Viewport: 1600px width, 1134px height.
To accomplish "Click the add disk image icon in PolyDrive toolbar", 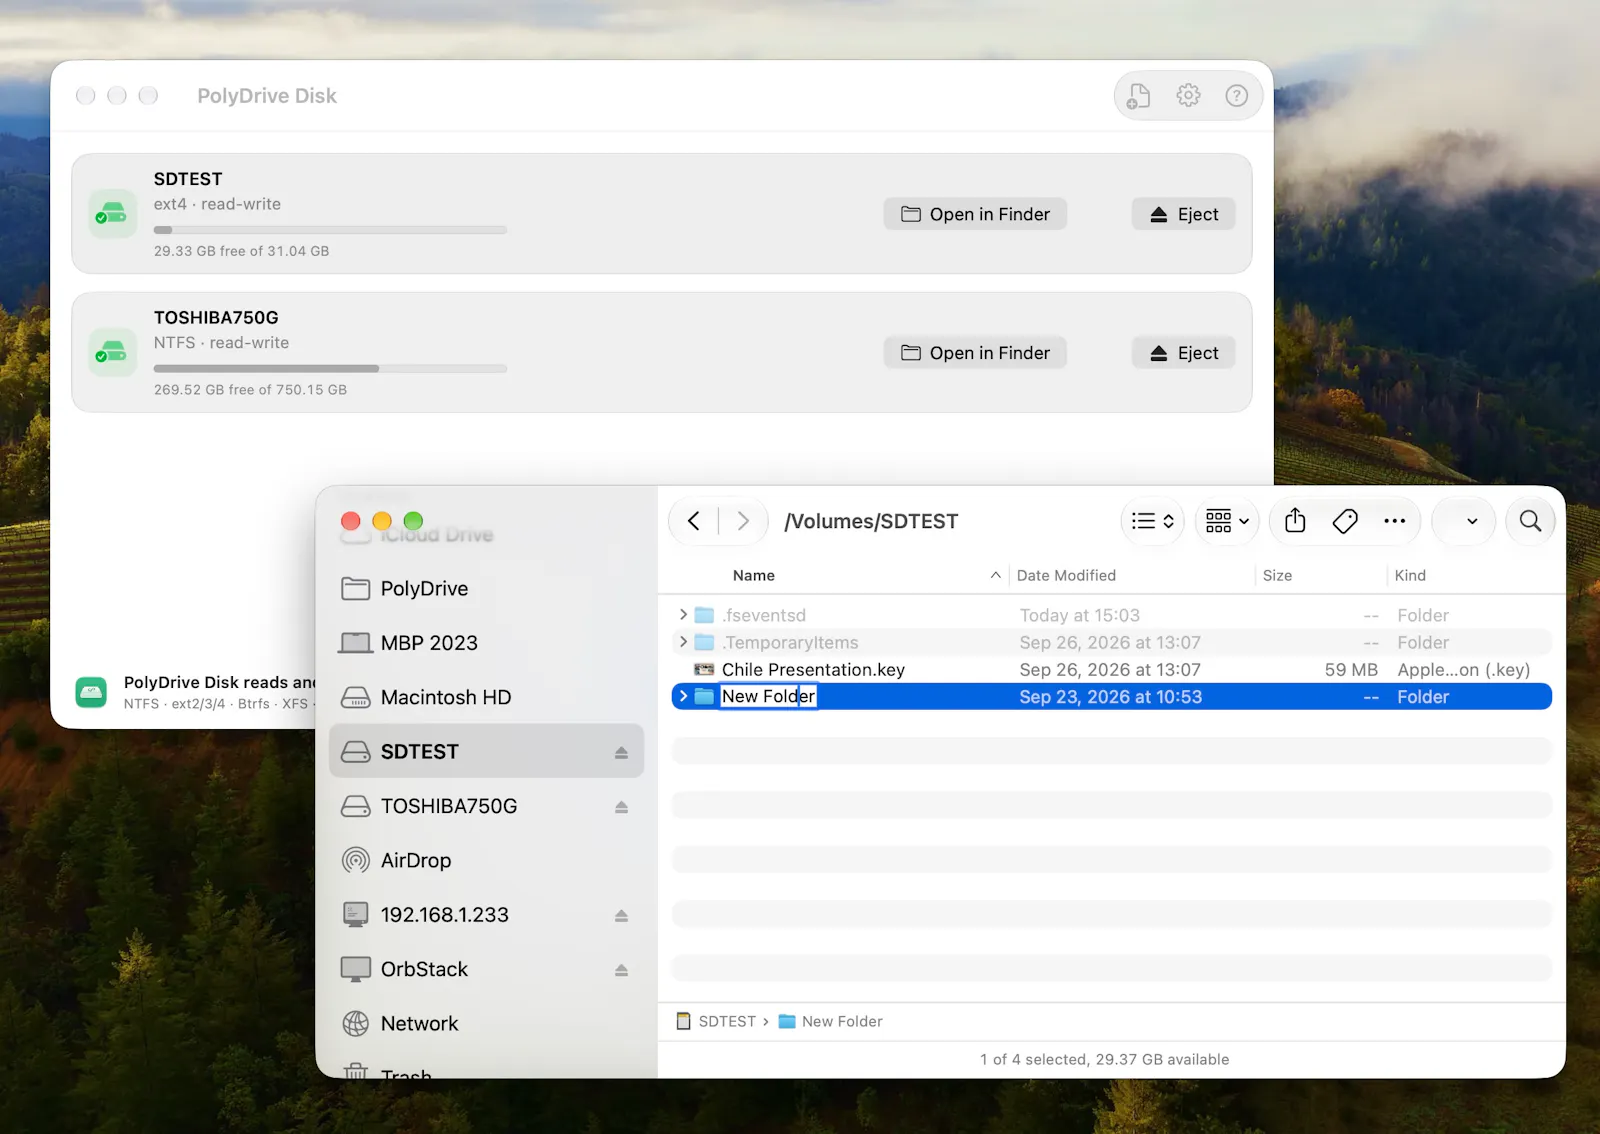I will (1139, 96).
